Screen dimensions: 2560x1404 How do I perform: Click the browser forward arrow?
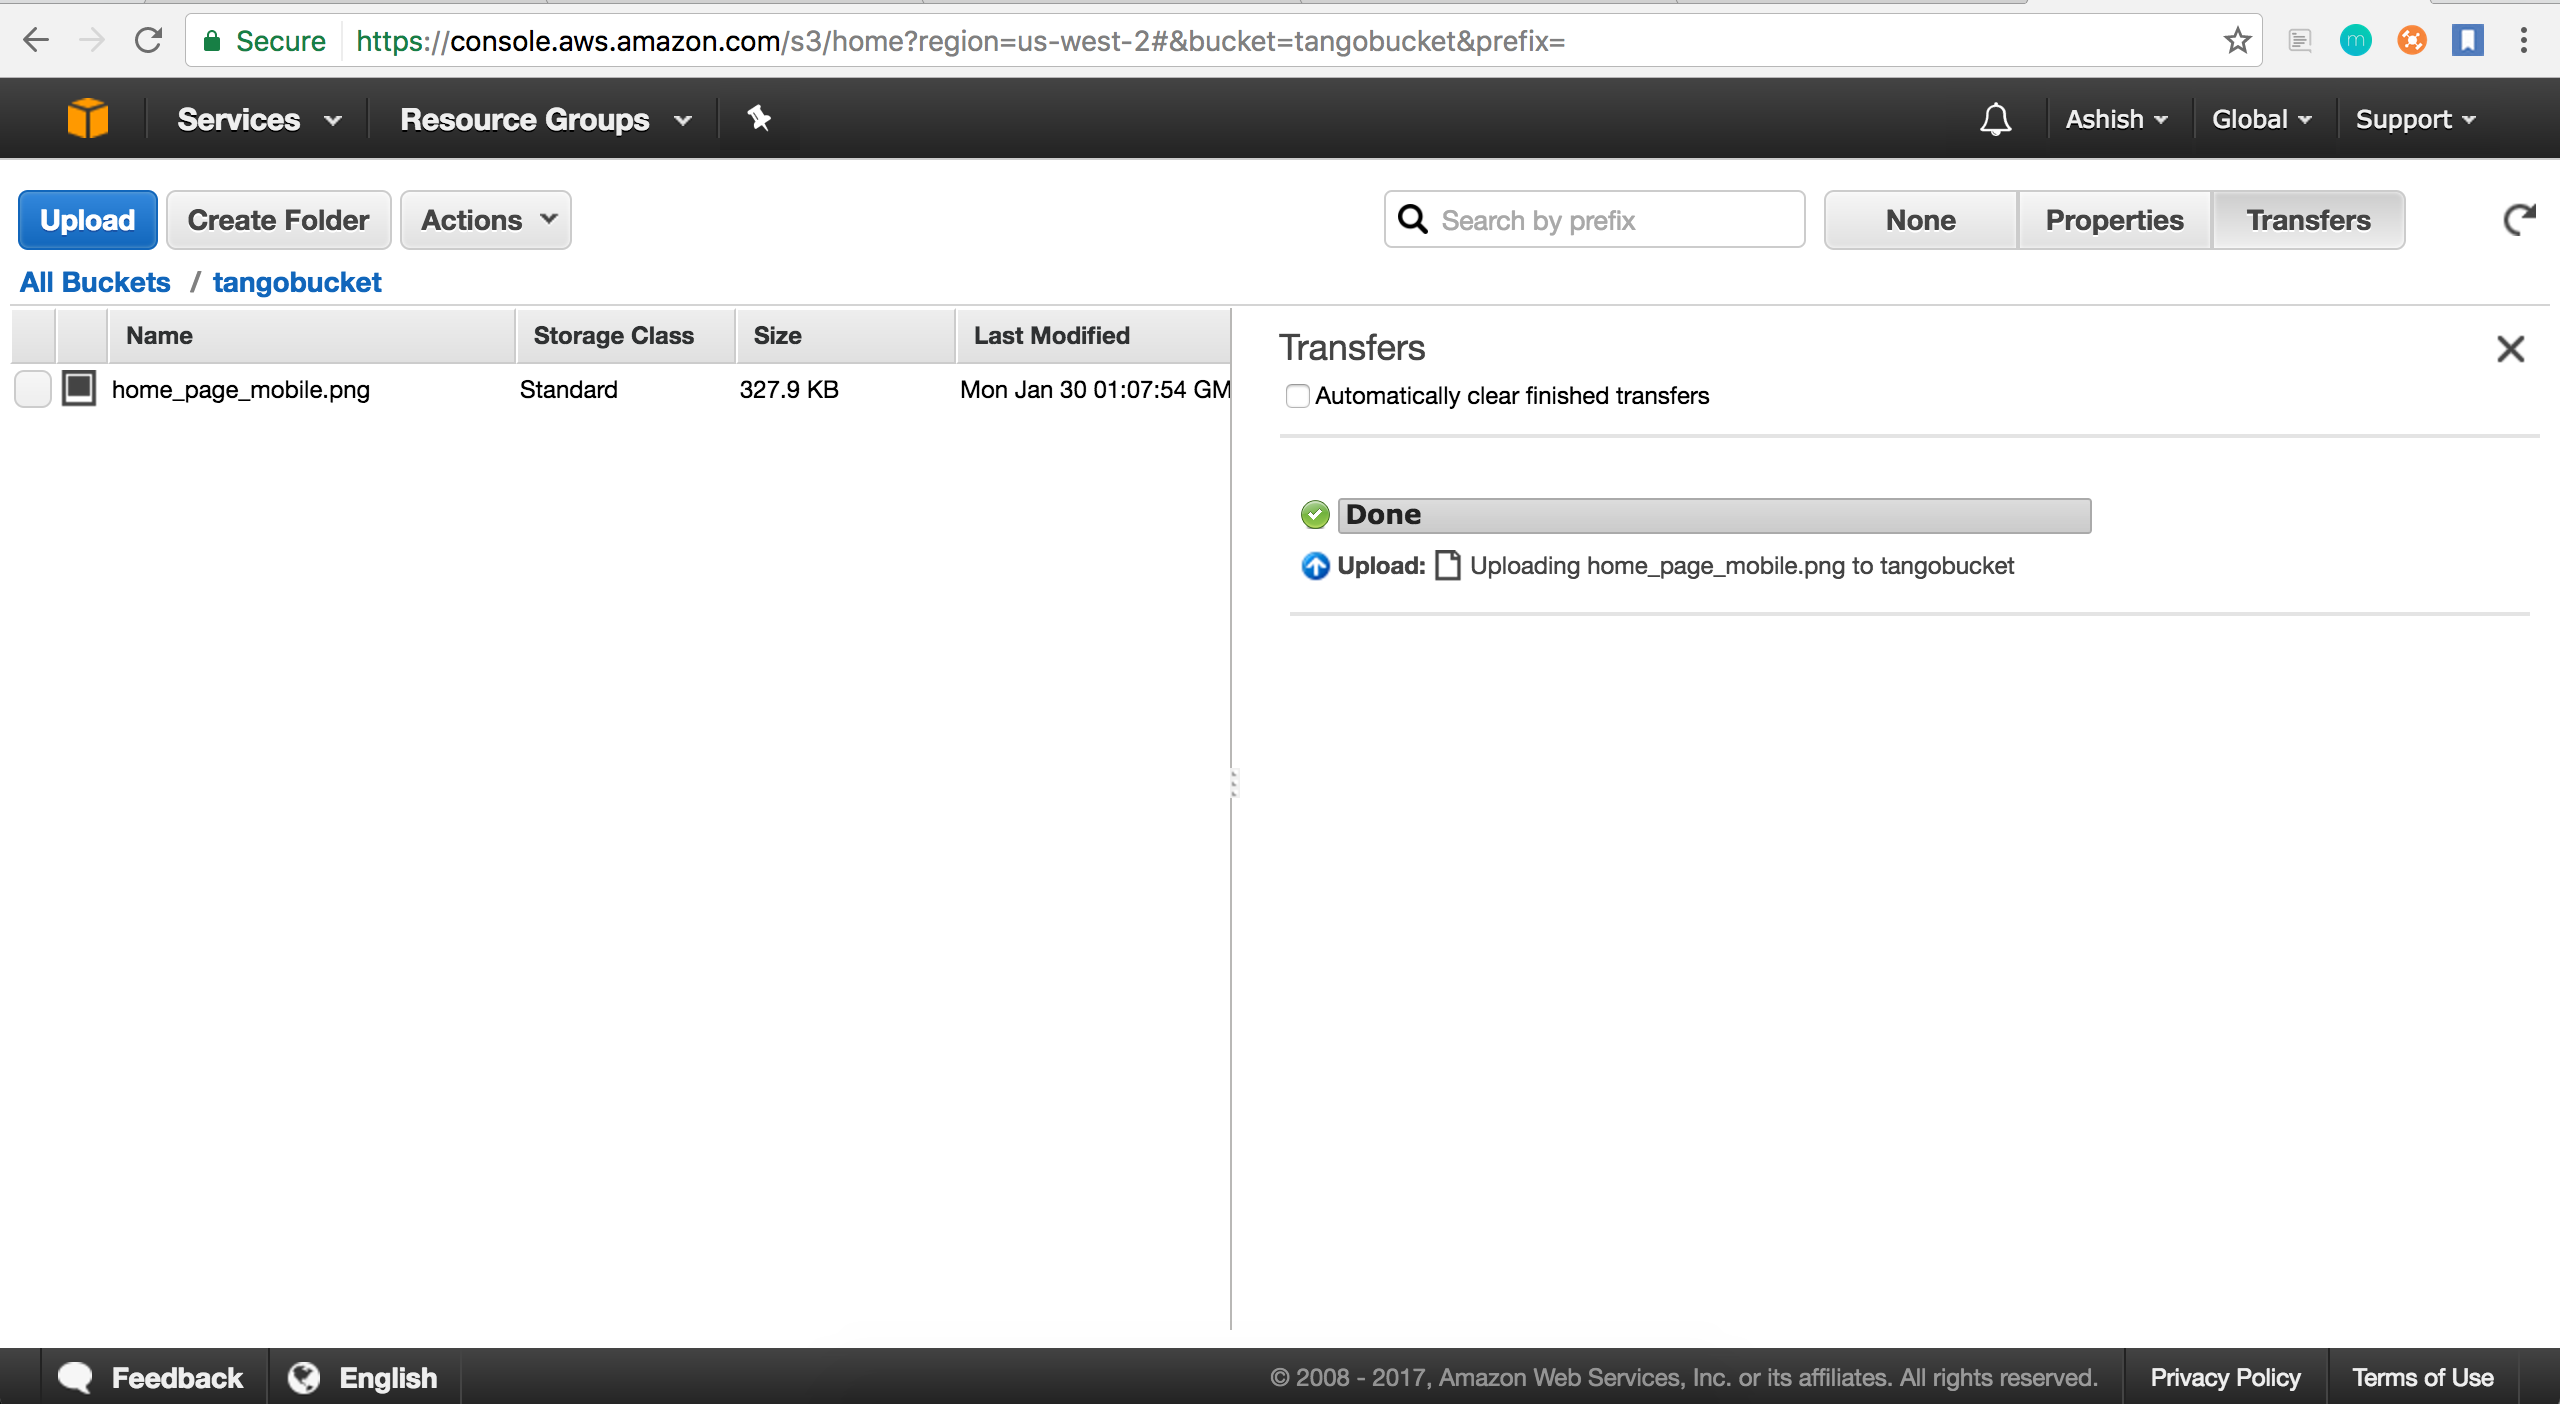(92, 40)
